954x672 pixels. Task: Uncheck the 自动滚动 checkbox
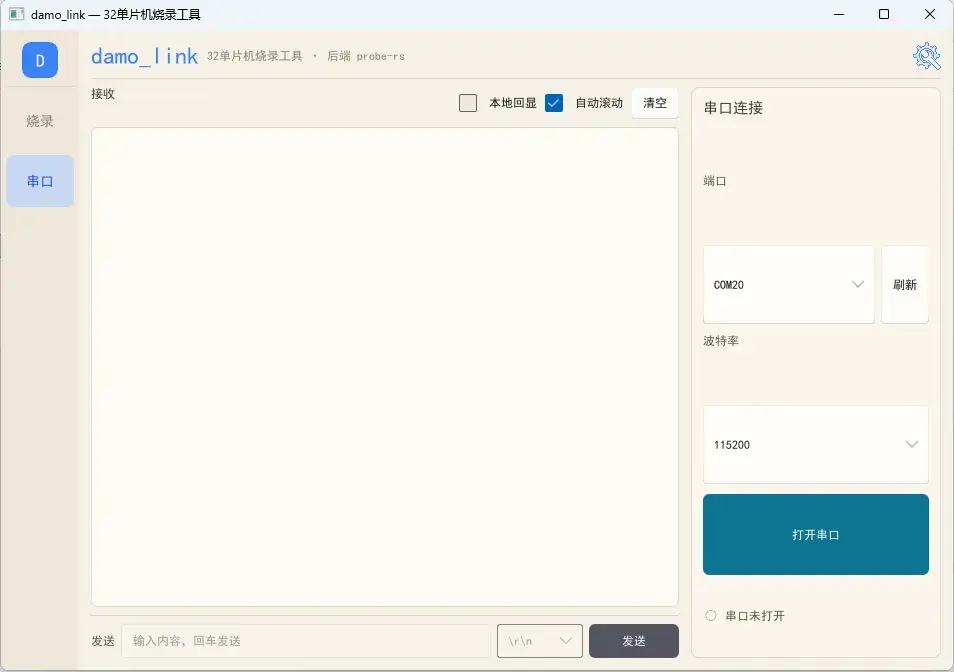[x=554, y=103]
